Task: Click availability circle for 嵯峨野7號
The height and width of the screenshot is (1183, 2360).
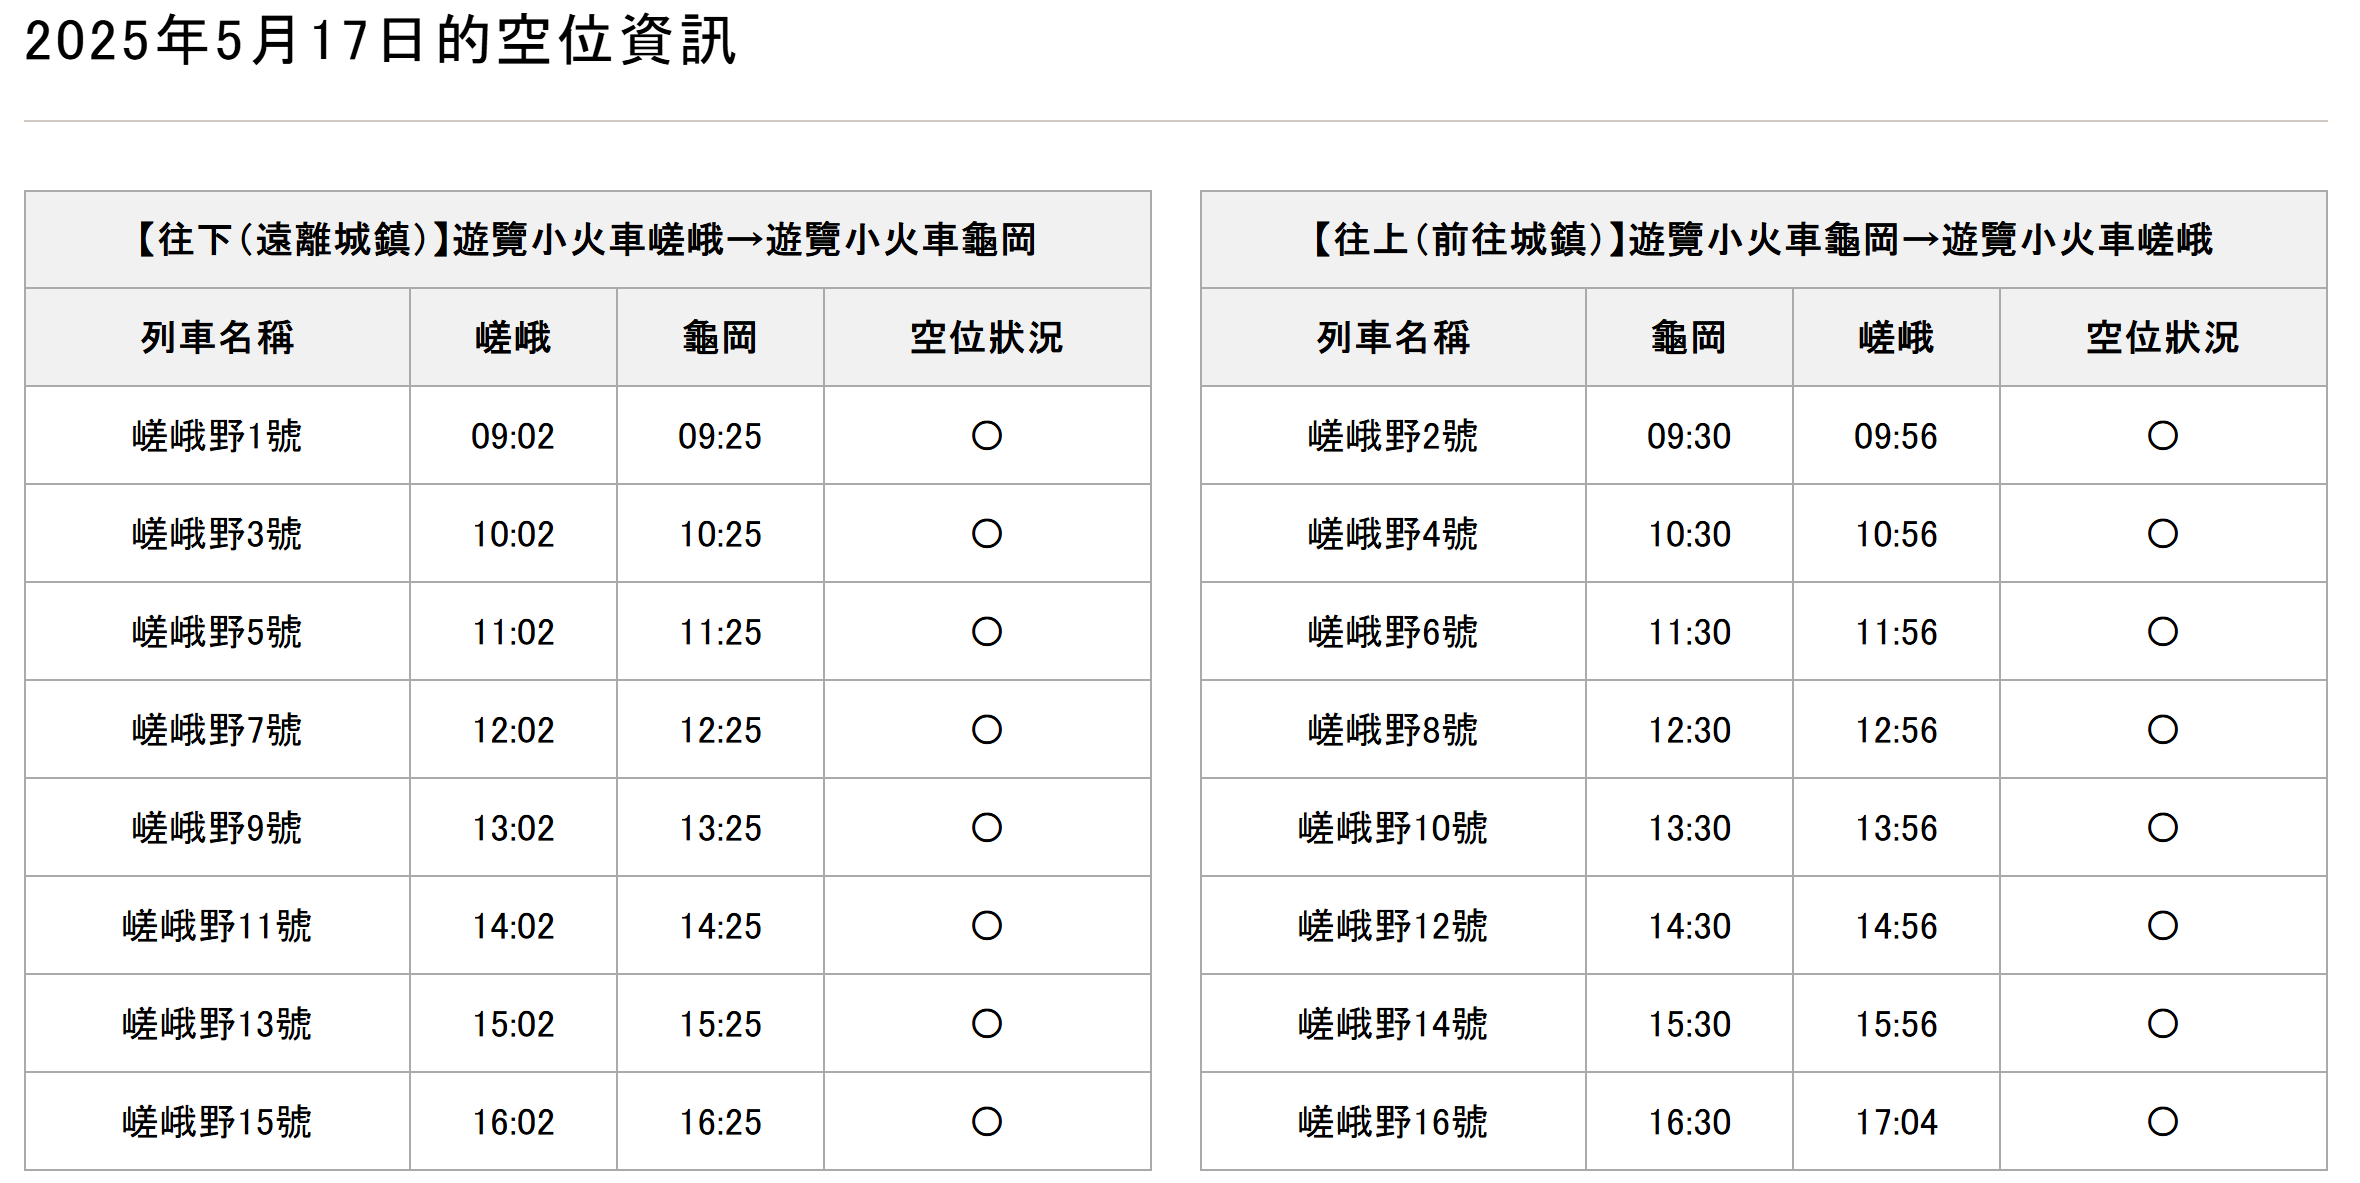Action: pyautogui.click(x=986, y=730)
